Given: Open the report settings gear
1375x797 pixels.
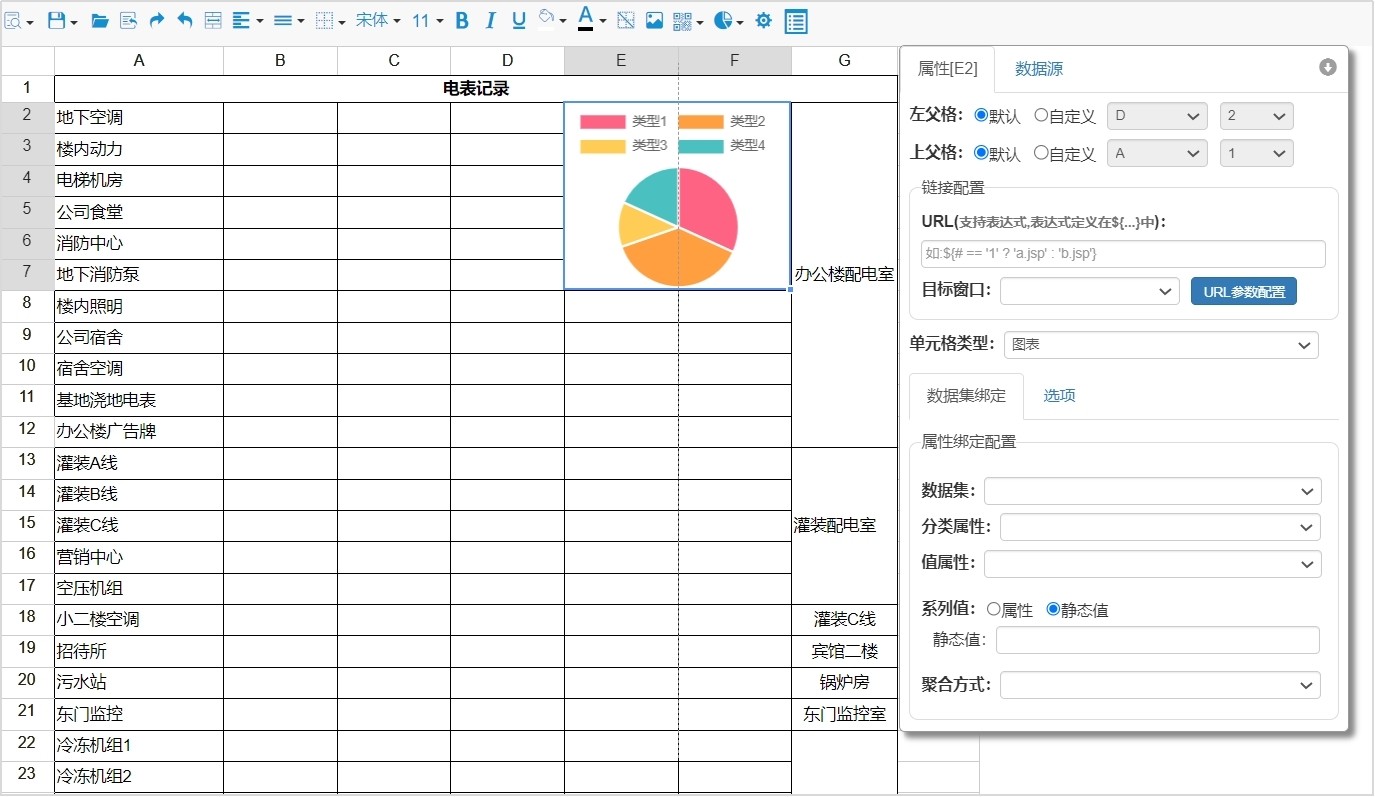Looking at the screenshot, I should [763, 20].
